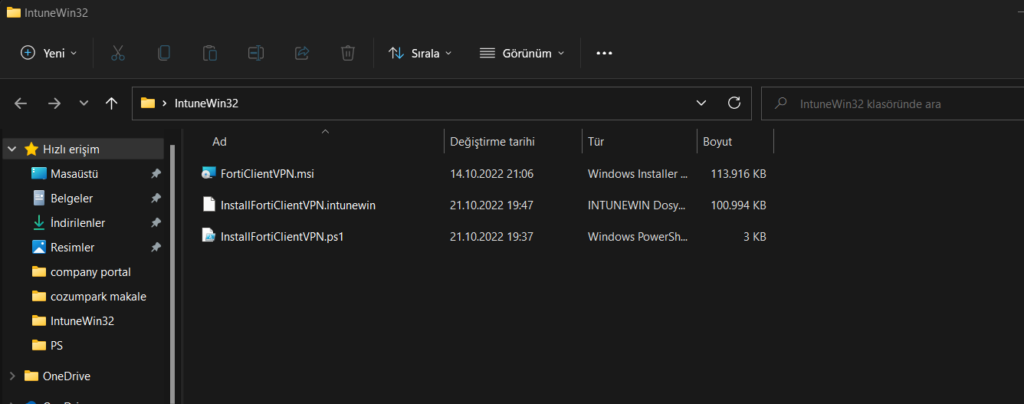Click the Rename icon in toolbar
This screenshot has height=404, width=1024.
(256, 54)
